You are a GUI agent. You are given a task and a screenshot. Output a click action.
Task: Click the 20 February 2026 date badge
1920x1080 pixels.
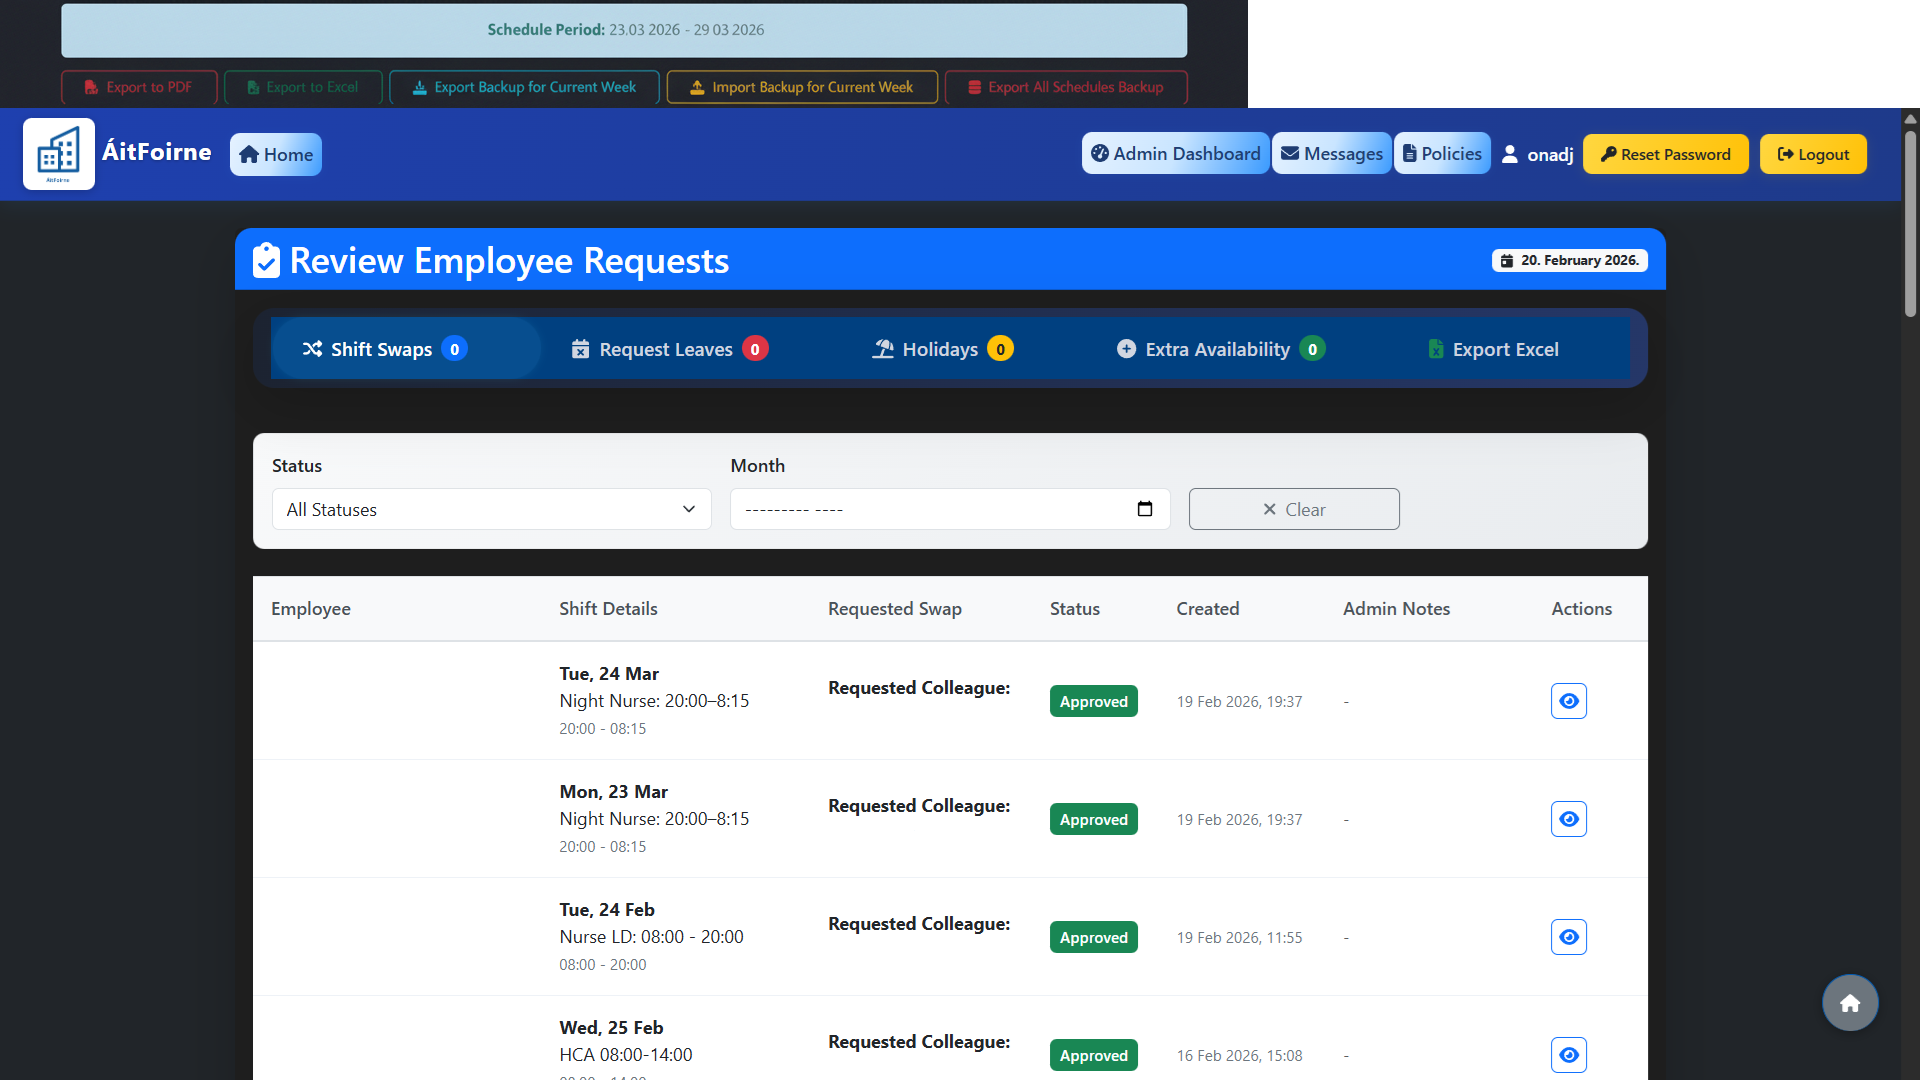(1569, 259)
